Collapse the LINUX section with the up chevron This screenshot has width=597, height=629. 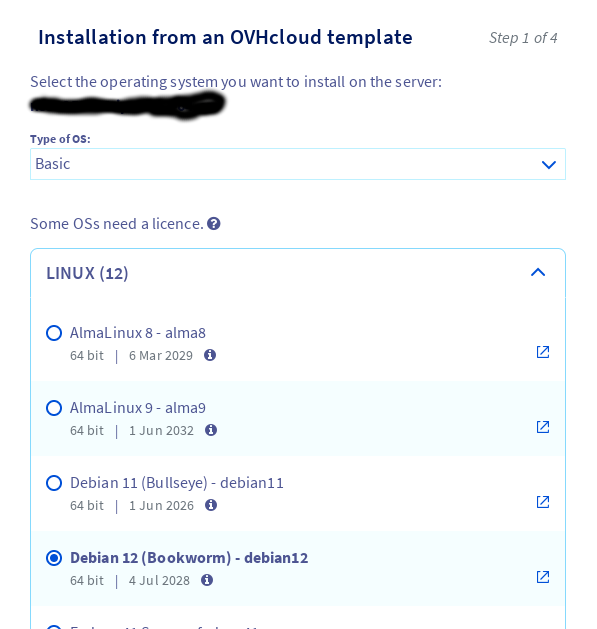pos(538,273)
